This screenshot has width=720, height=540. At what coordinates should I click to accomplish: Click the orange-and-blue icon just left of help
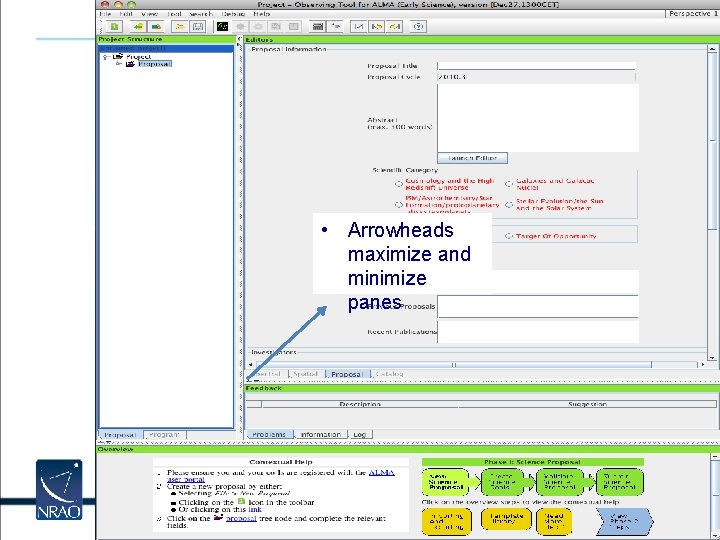coord(395,27)
